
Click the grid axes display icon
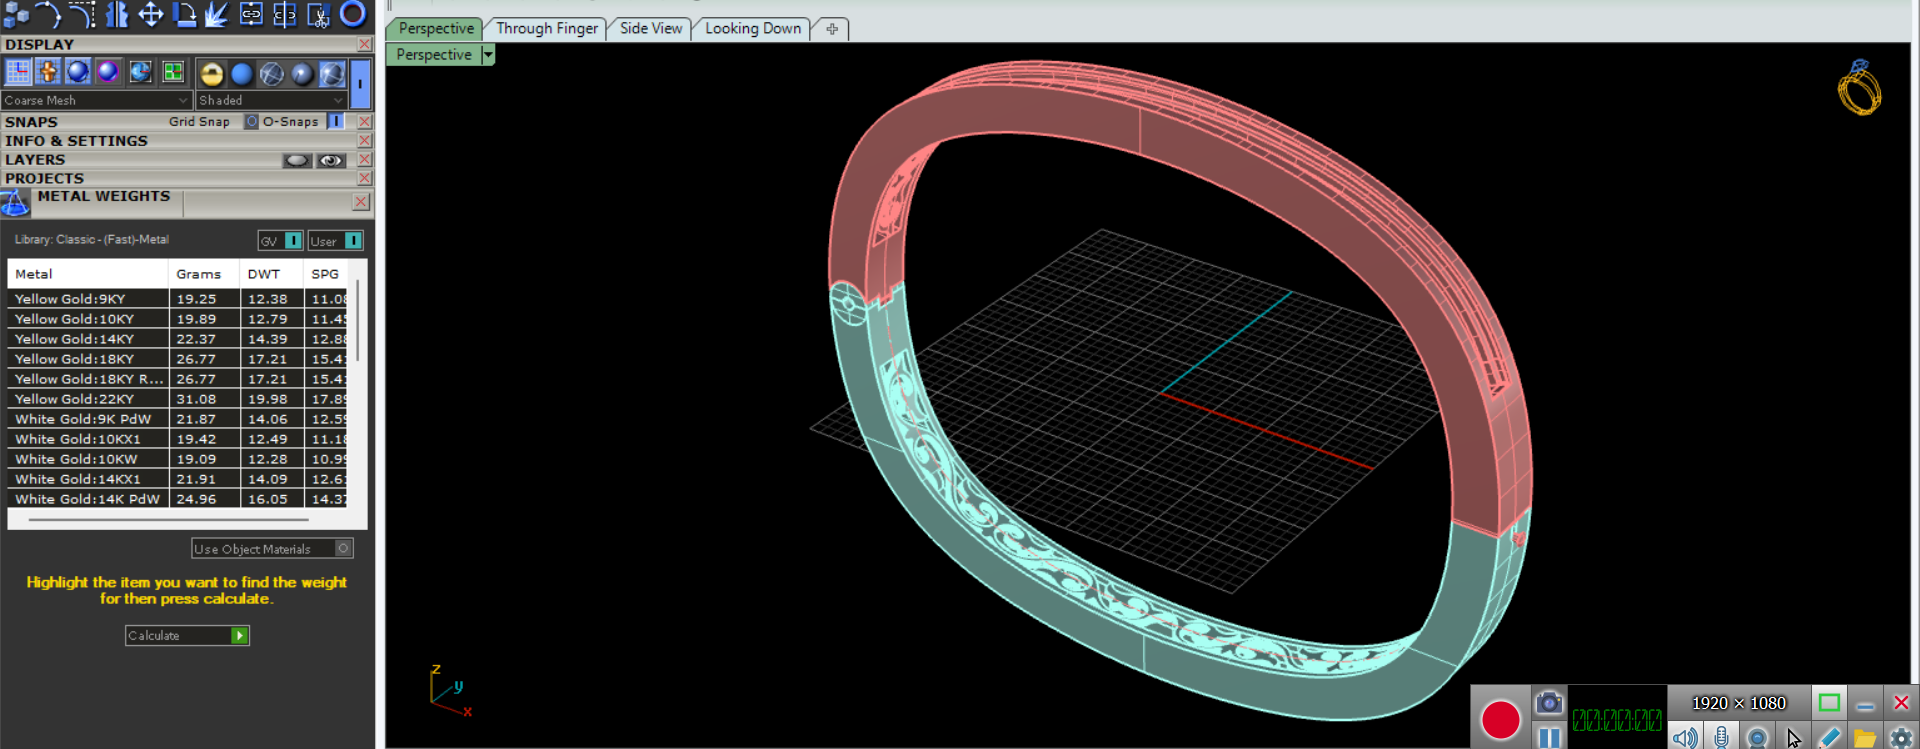[18, 72]
